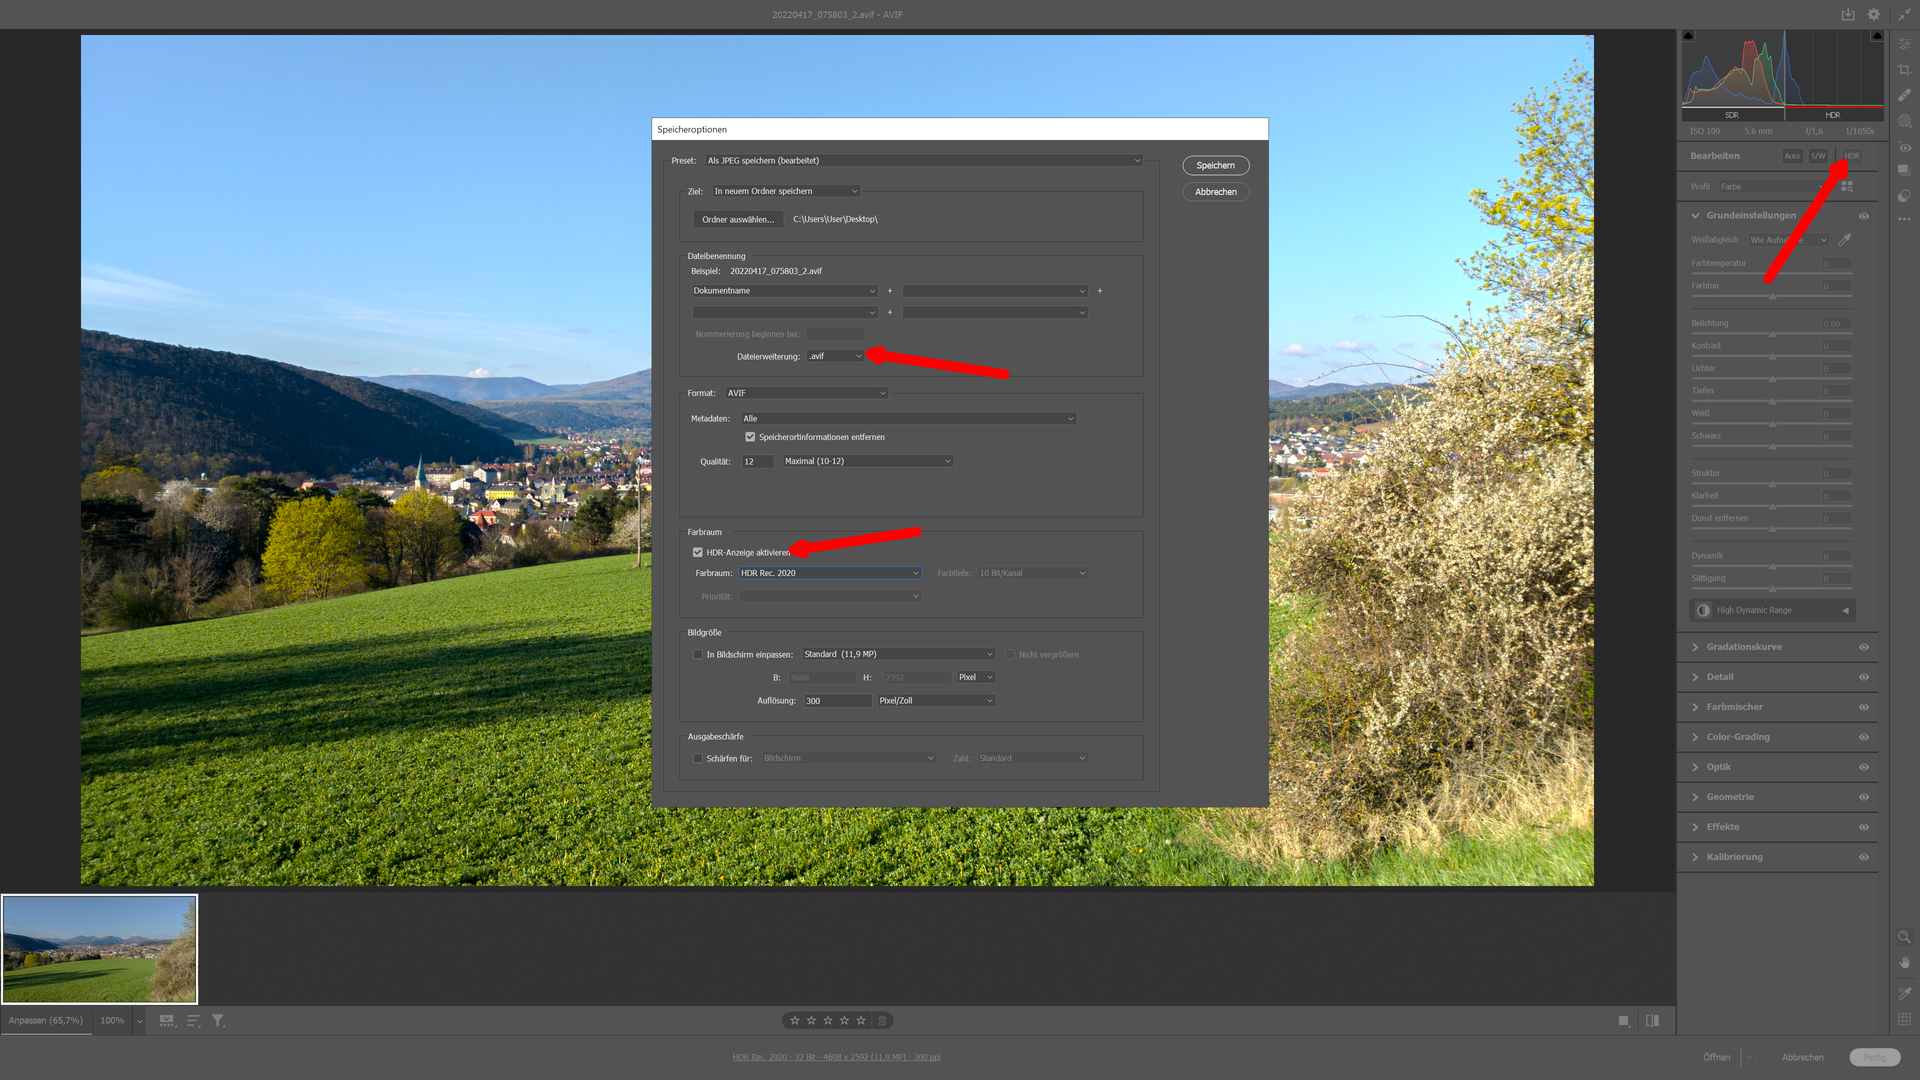Select the Crop tool icon
1920x1080 pixels.
1904,69
